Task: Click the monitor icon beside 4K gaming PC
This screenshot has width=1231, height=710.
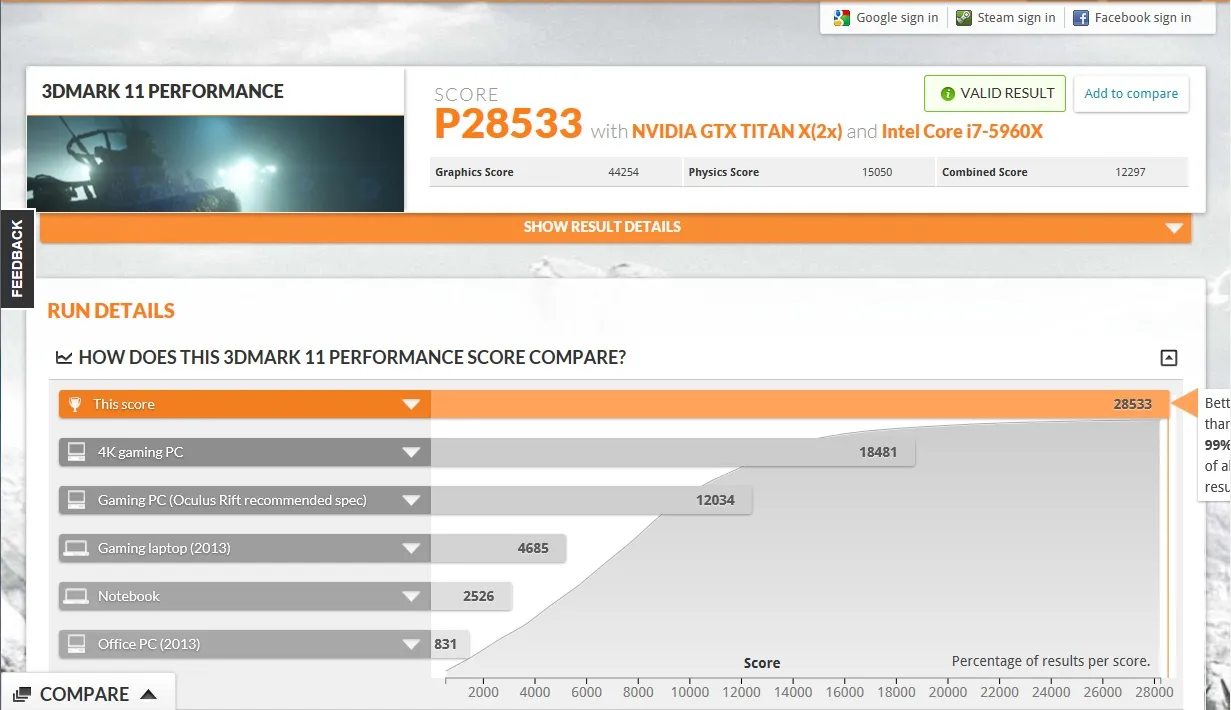Action: click(x=76, y=452)
